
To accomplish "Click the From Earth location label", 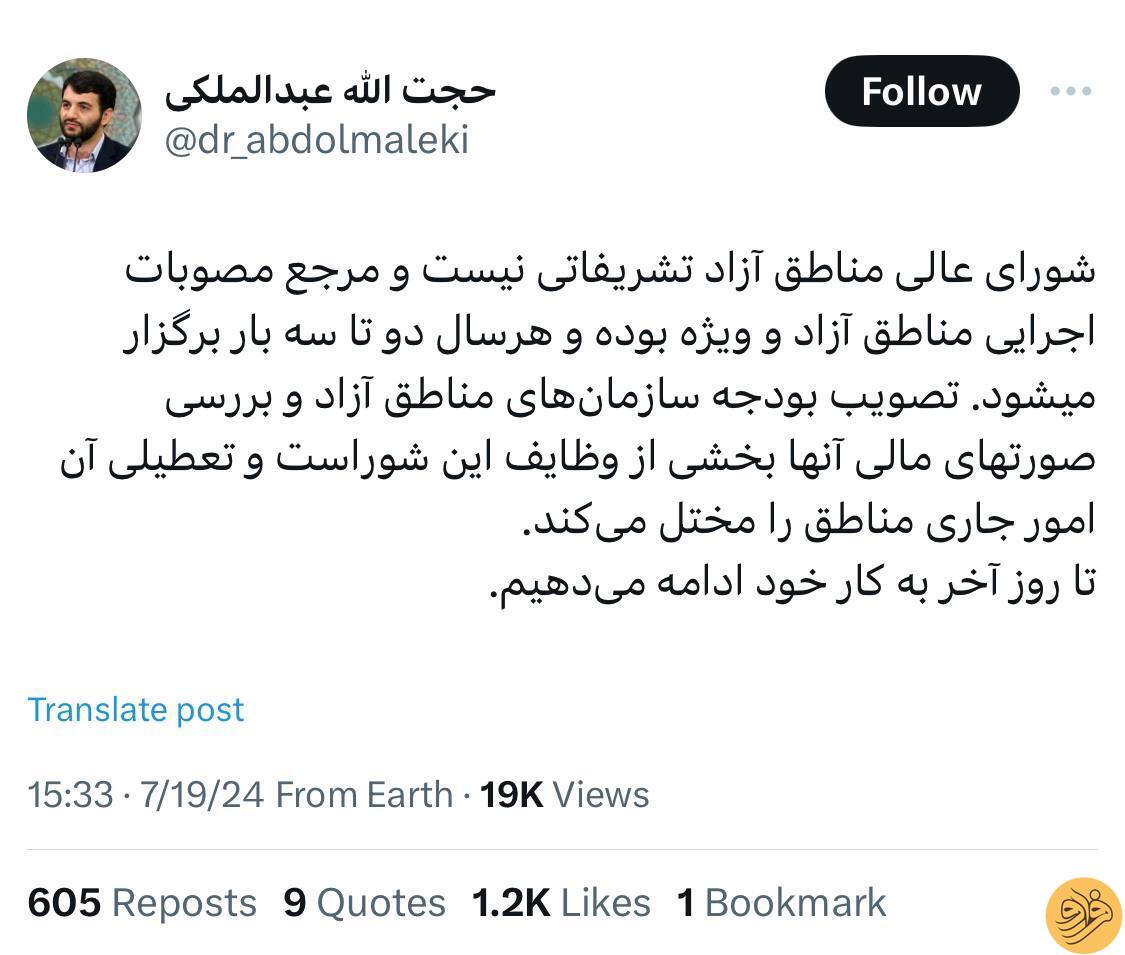I will click(364, 794).
